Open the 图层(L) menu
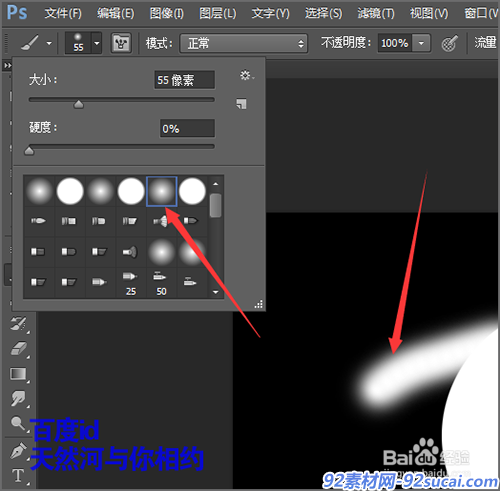 218,13
